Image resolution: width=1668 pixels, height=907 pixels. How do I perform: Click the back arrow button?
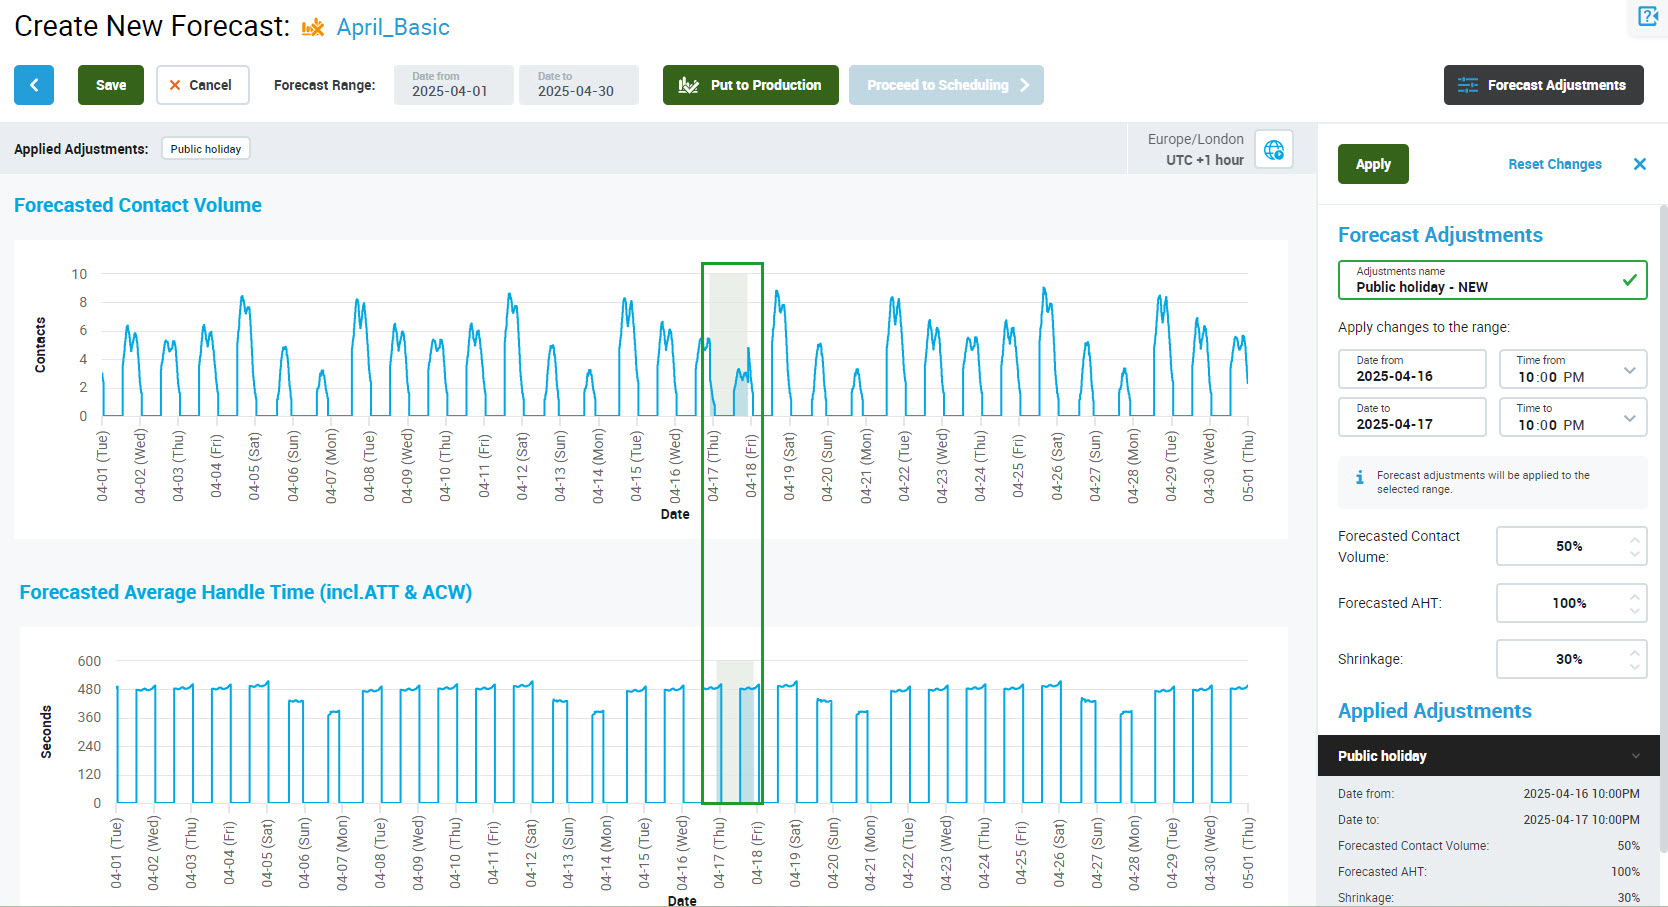pyautogui.click(x=34, y=85)
